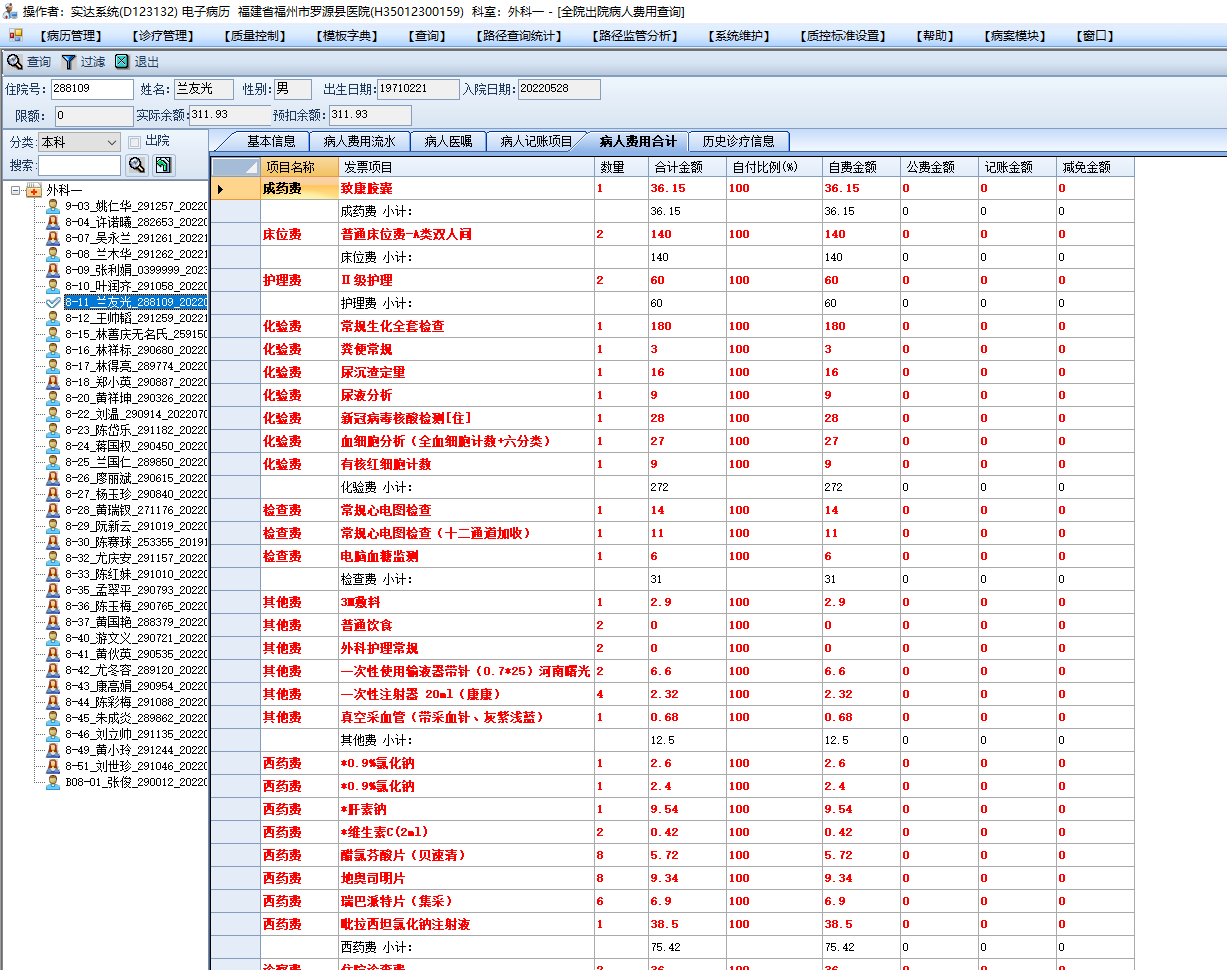Click patient icon for 8-18_郑小英
The width and height of the screenshot is (1227, 970).
tap(53, 382)
